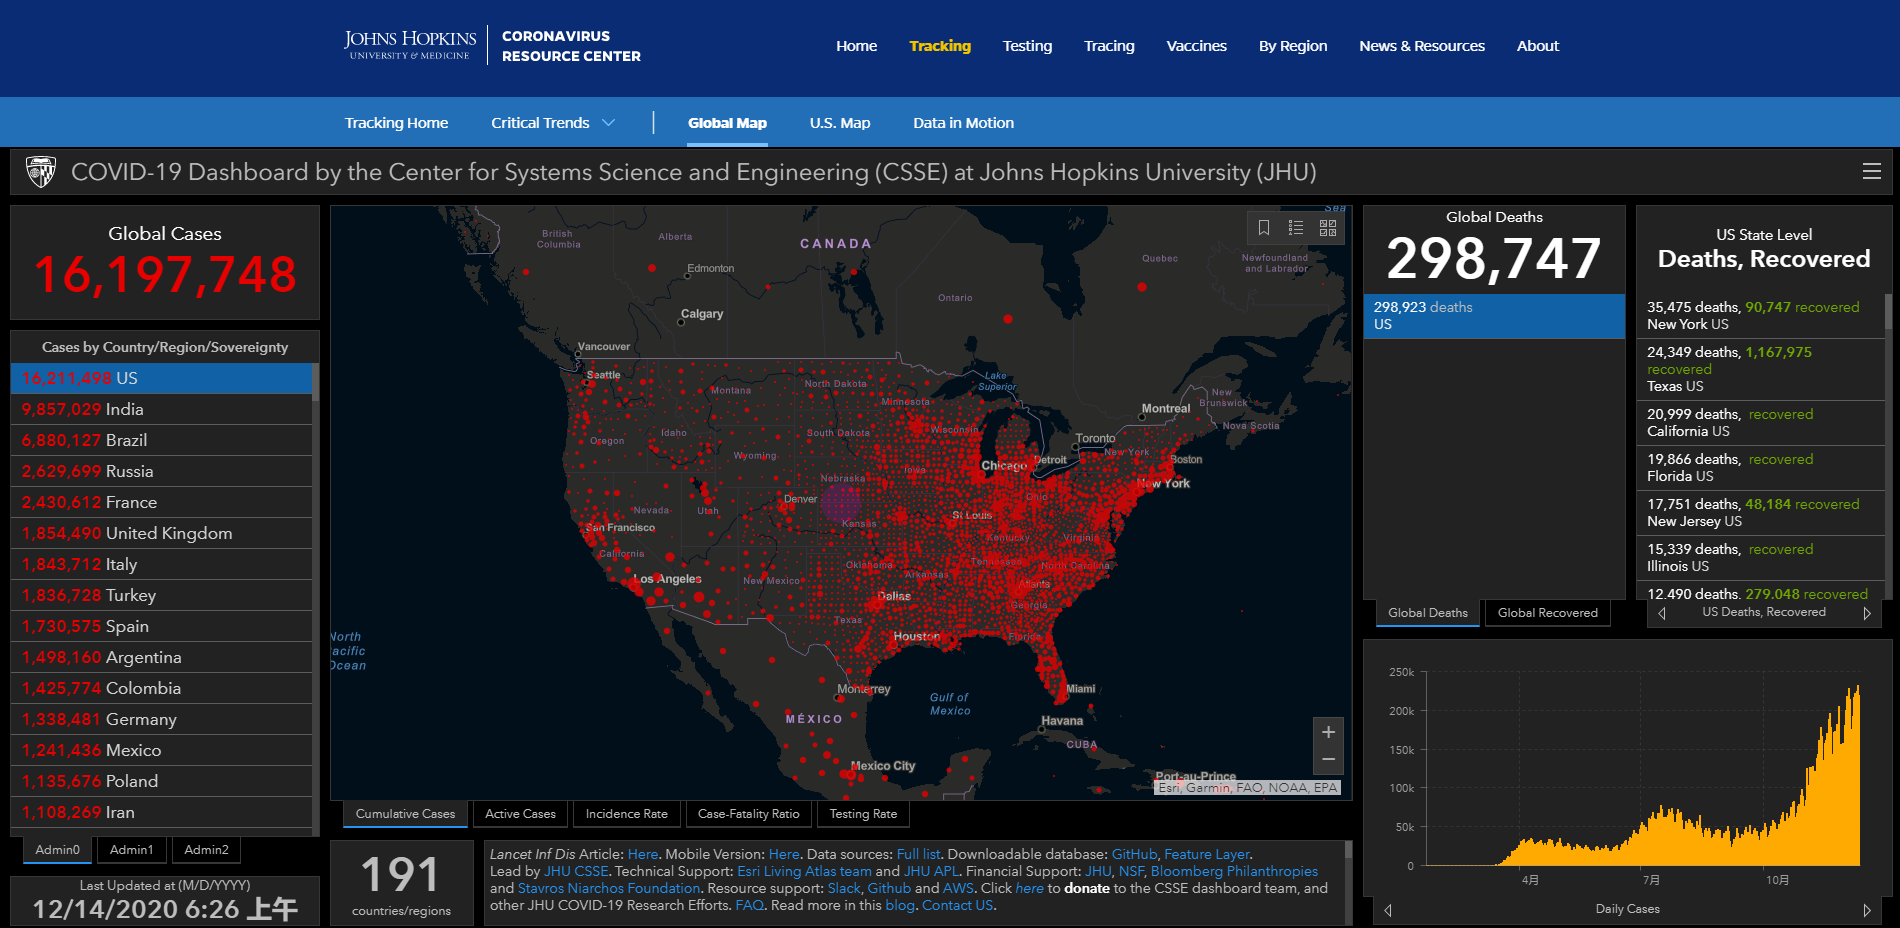Image resolution: width=1900 pixels, height=928 pixels.
Task: Switch map to Testing Rate
Action: [x=863, y=814]
